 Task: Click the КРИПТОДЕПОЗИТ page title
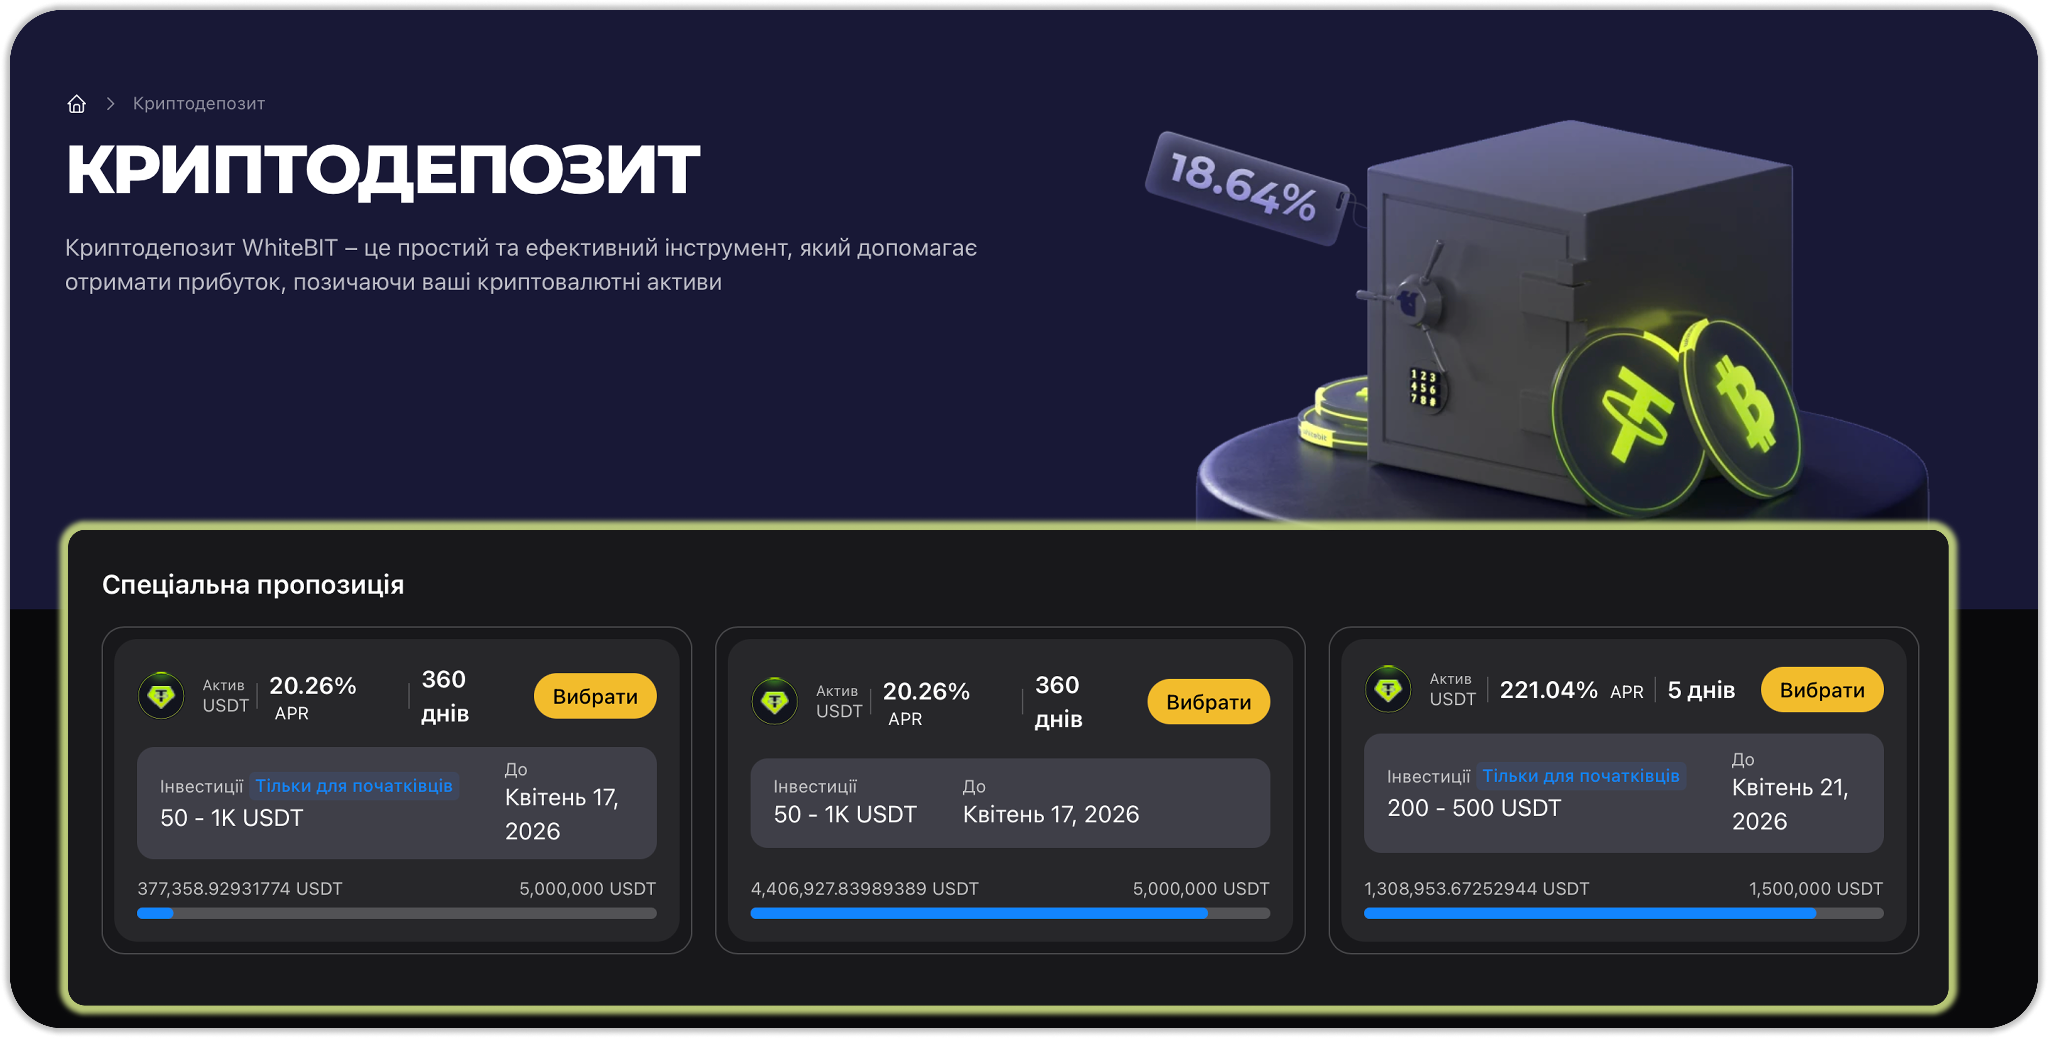[x=382, y=169]
